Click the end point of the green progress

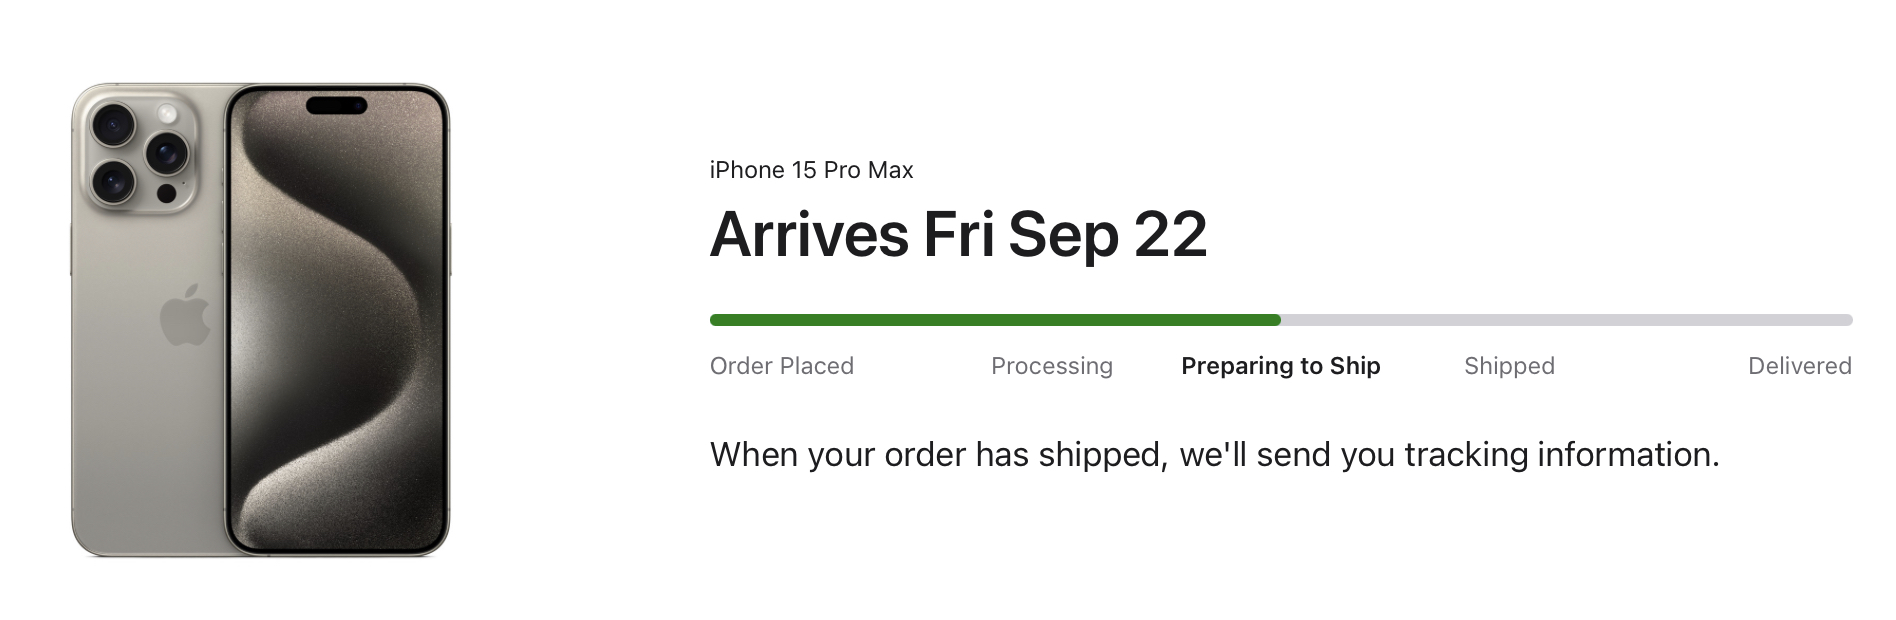pos(1278,320)
